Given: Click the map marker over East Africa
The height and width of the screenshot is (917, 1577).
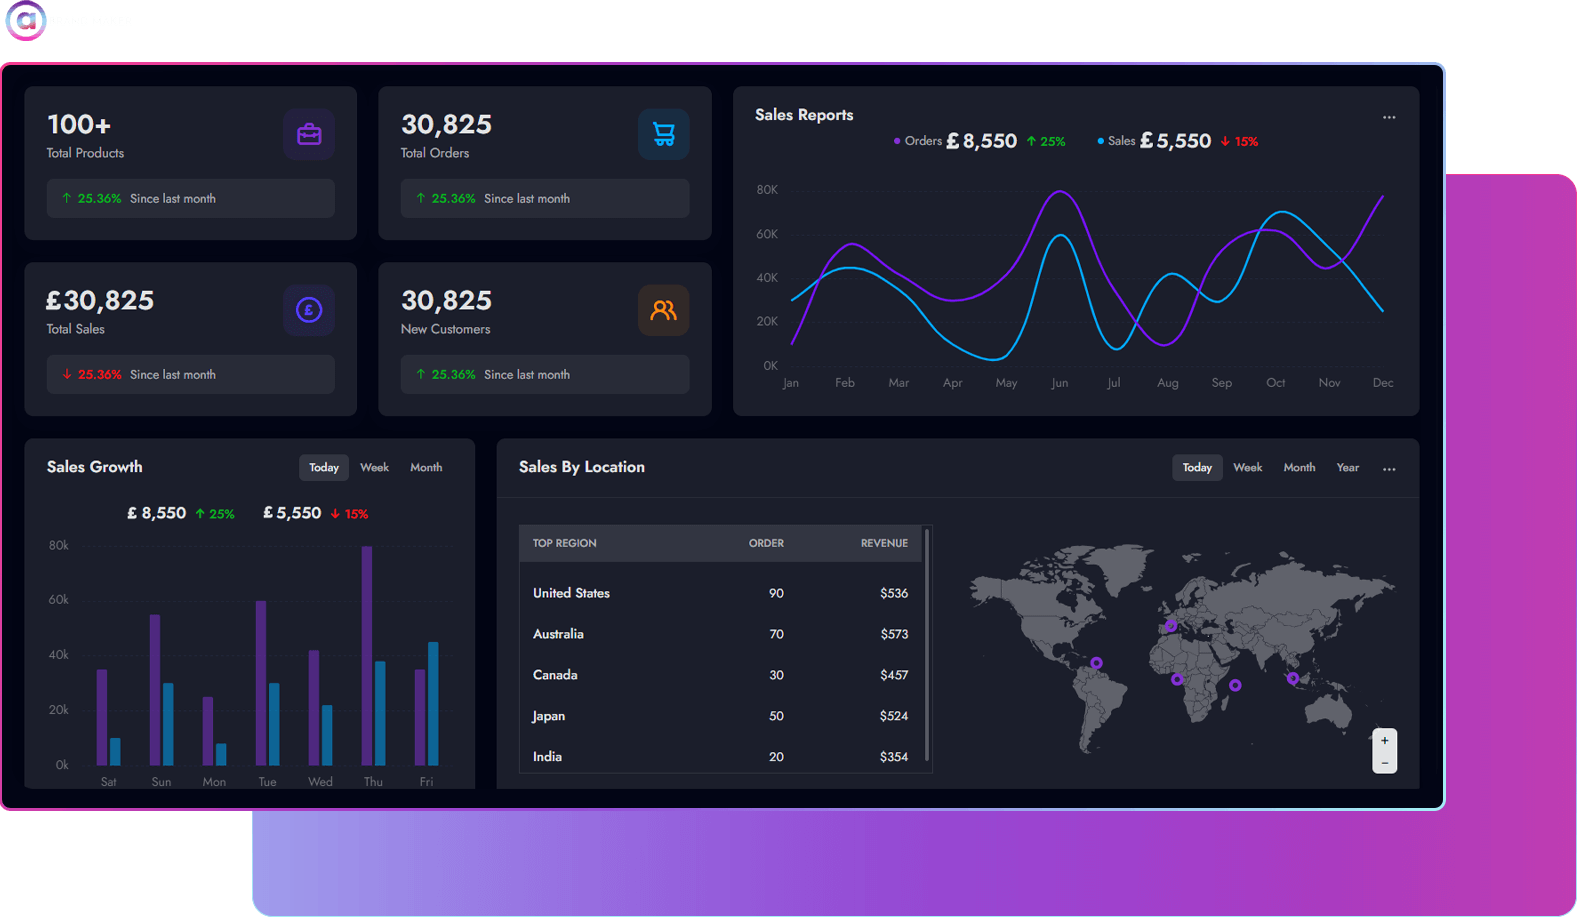Looking at the screenshot, I should pos(1236,685).
